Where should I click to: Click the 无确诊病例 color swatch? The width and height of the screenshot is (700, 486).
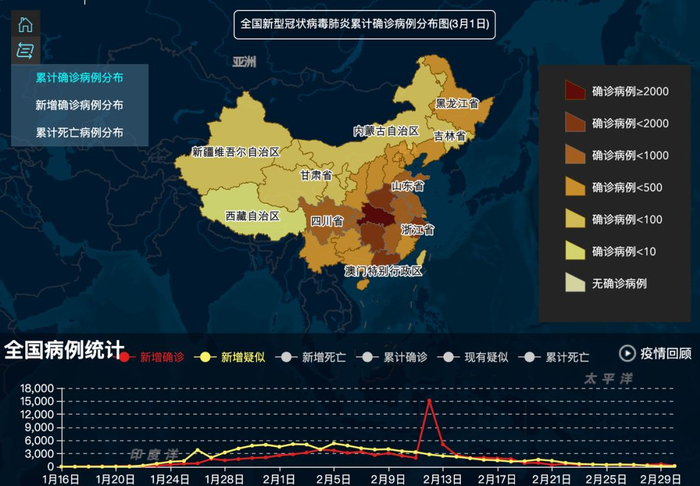click(x=575, y=282)
